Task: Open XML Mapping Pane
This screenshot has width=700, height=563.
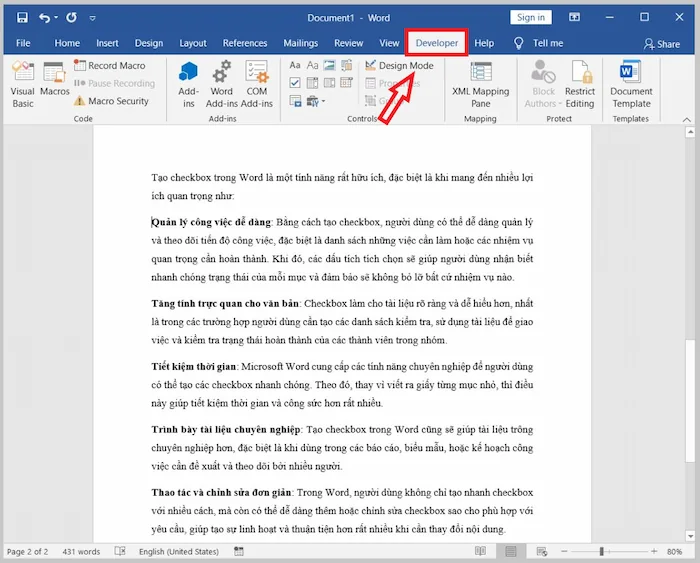Action: click(480, 84)
